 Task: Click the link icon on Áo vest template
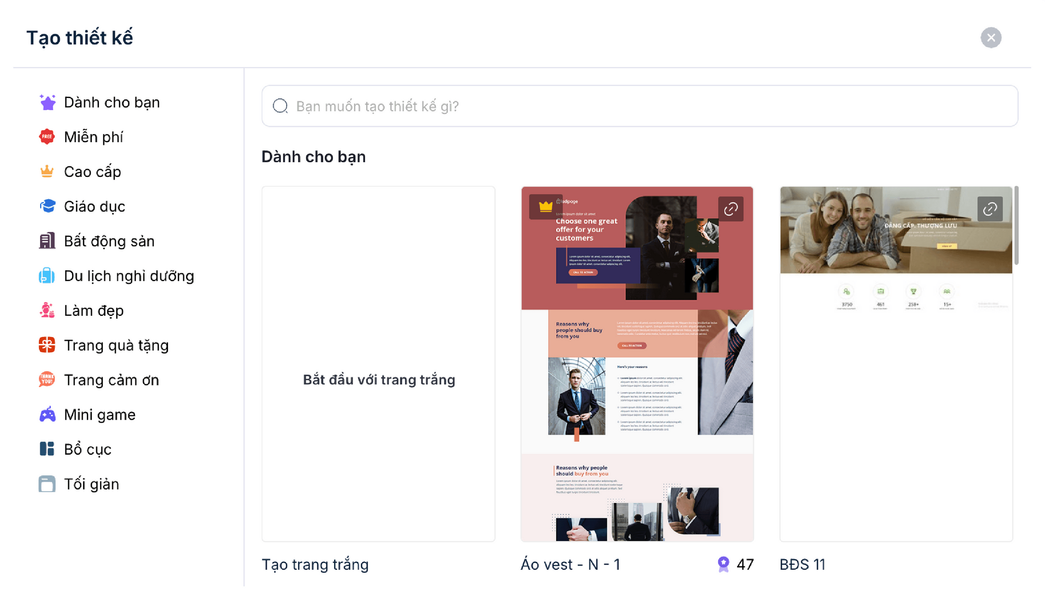tap(731, 209)
